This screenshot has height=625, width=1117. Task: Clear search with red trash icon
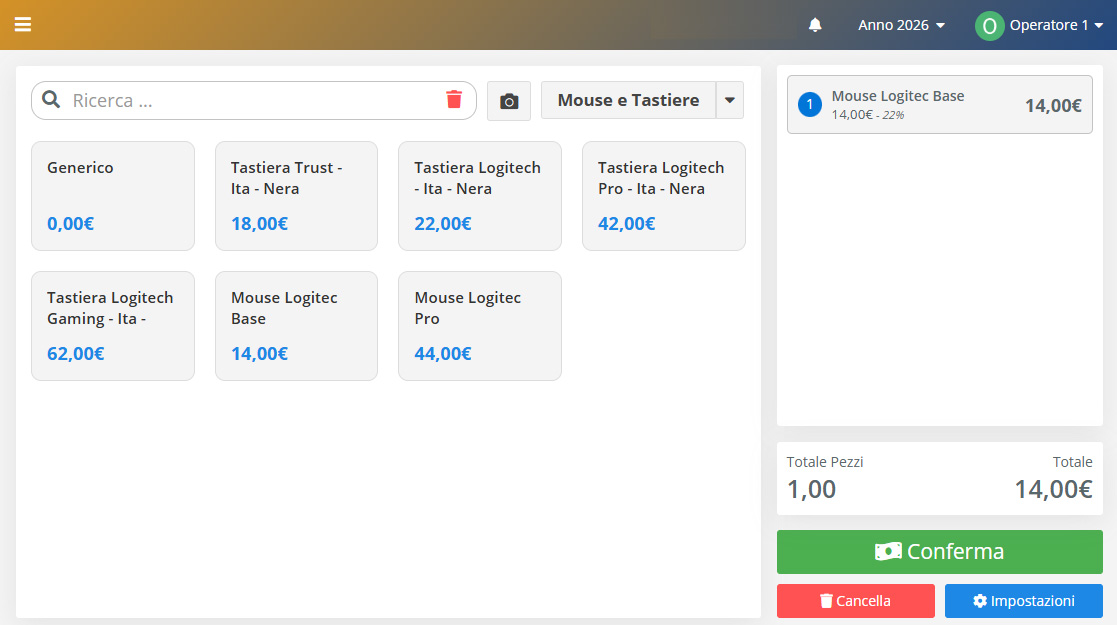point(454,99)
